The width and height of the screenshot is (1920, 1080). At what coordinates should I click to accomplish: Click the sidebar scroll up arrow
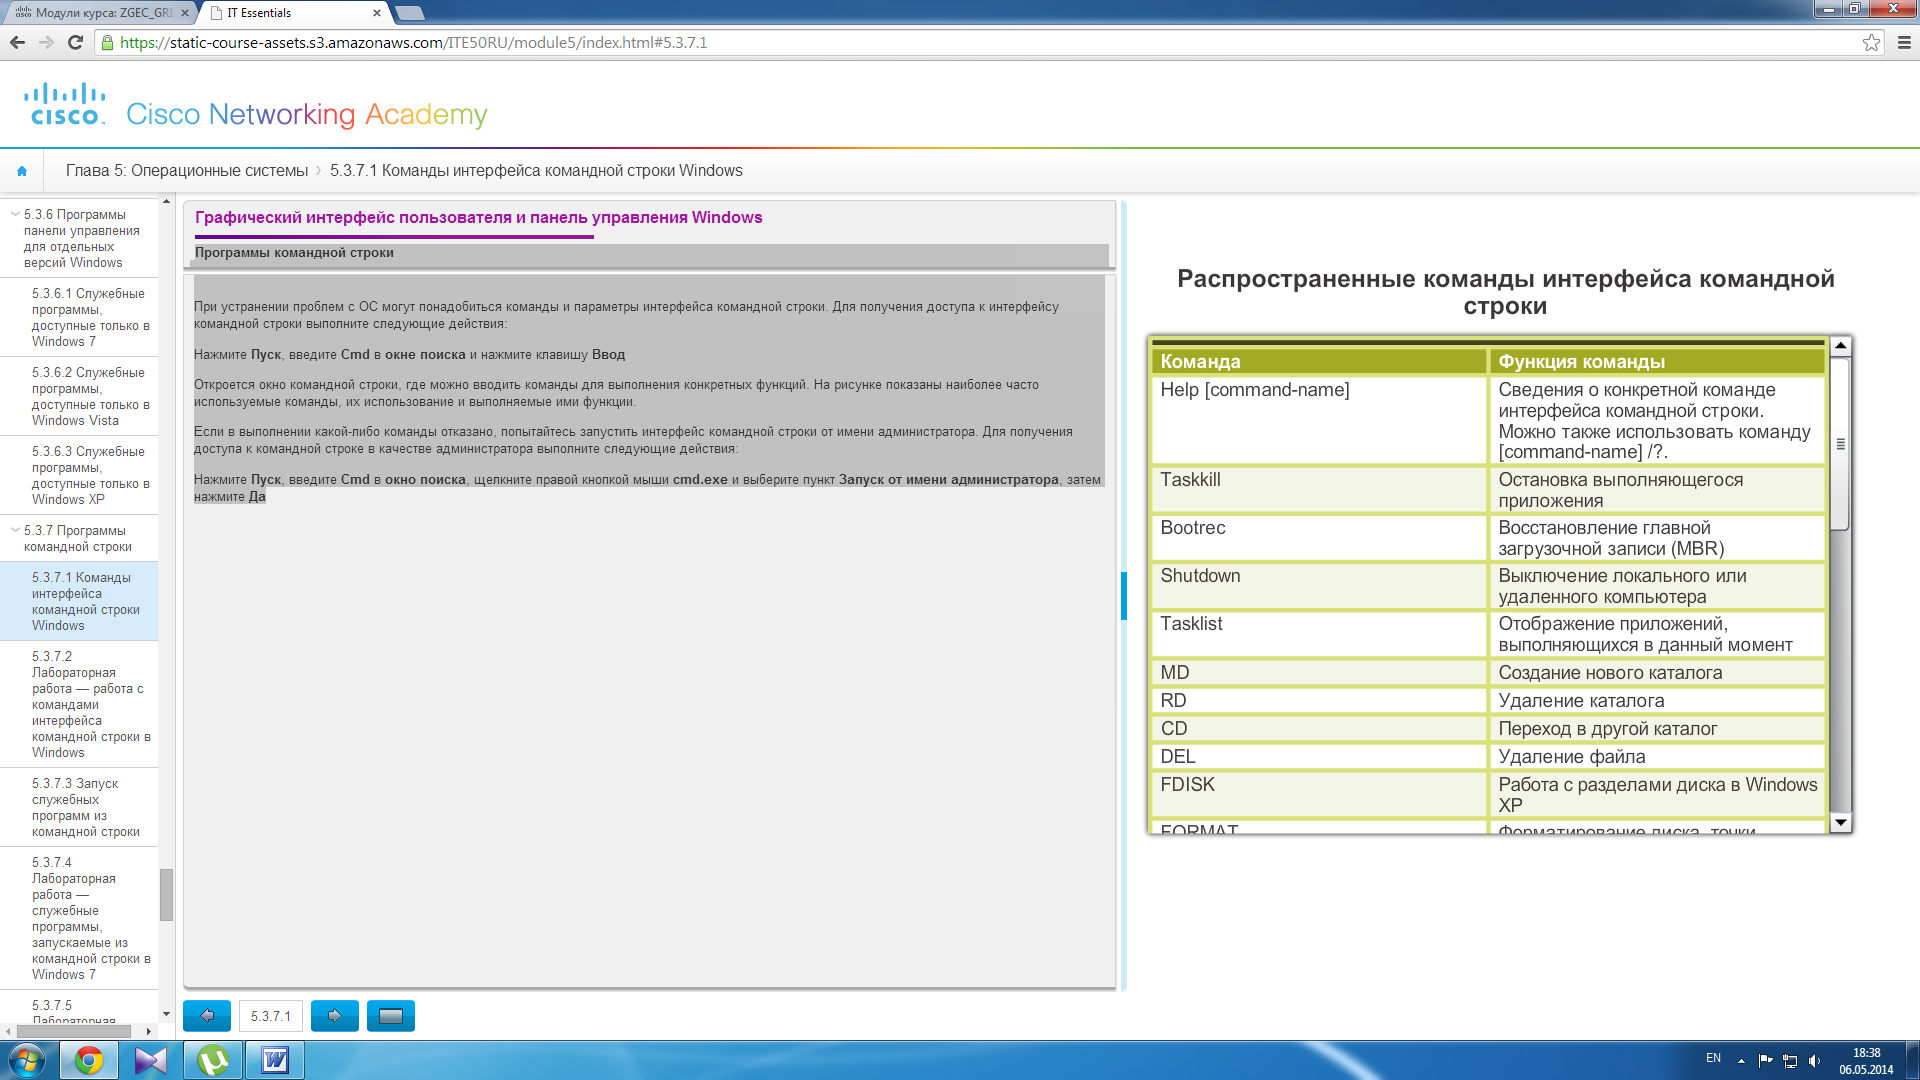pyautogui.click(x=166, y=203)
